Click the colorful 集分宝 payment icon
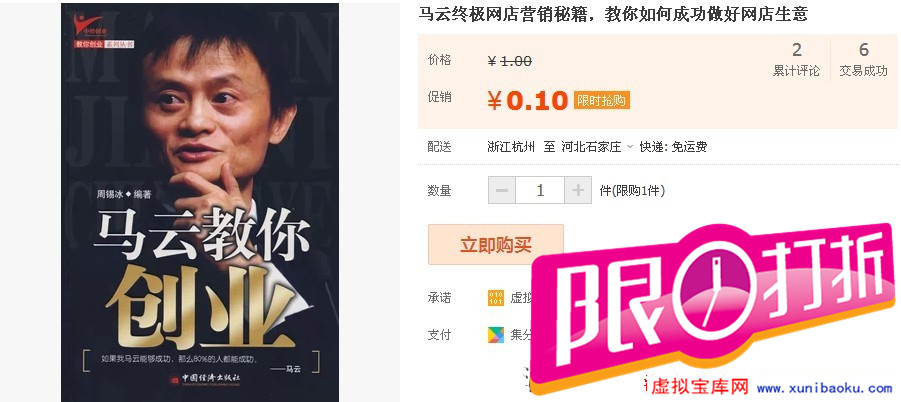This screenshot has height=402, width=901. [496, 335]
